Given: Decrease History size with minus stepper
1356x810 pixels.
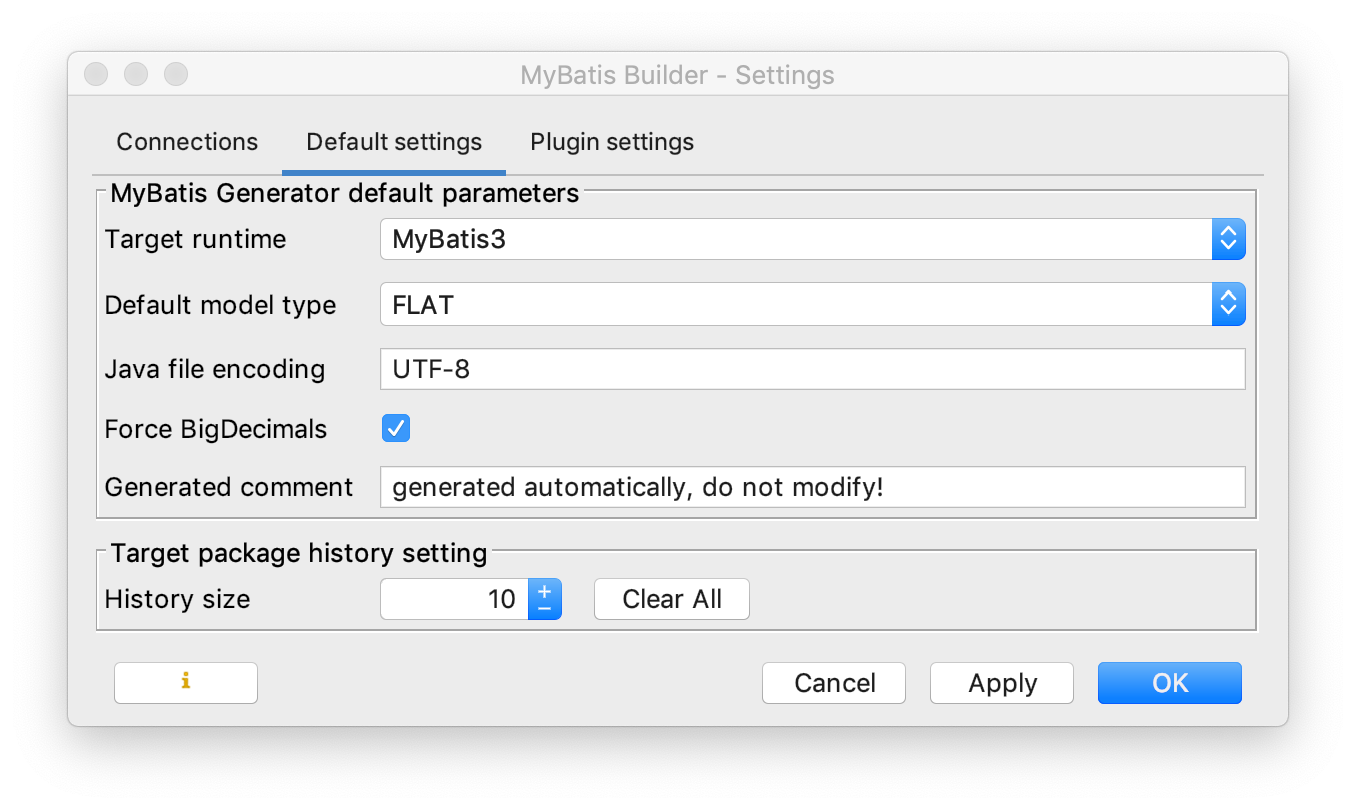Looking at the screenshot, I should [545, 608].
